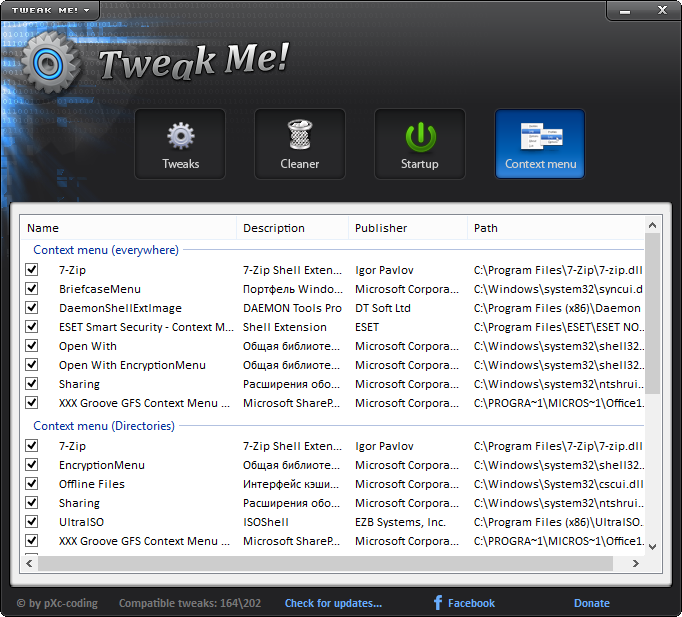Image resolution: width=682 pixels, height=617 pixels.
Task: Toggle the EncryptionMenu checkbox under Directories
Action: coord(31,465)
